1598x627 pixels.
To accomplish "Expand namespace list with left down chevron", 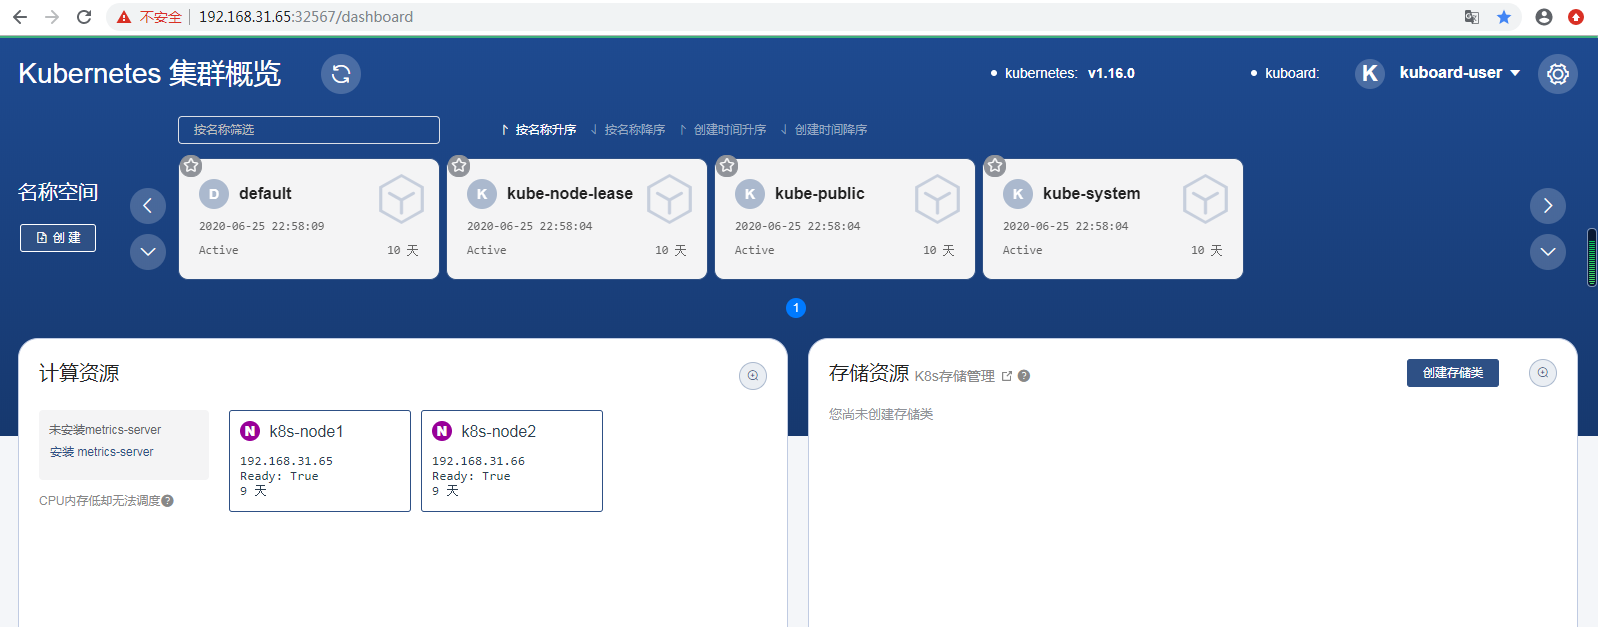I will coord(148,252).
